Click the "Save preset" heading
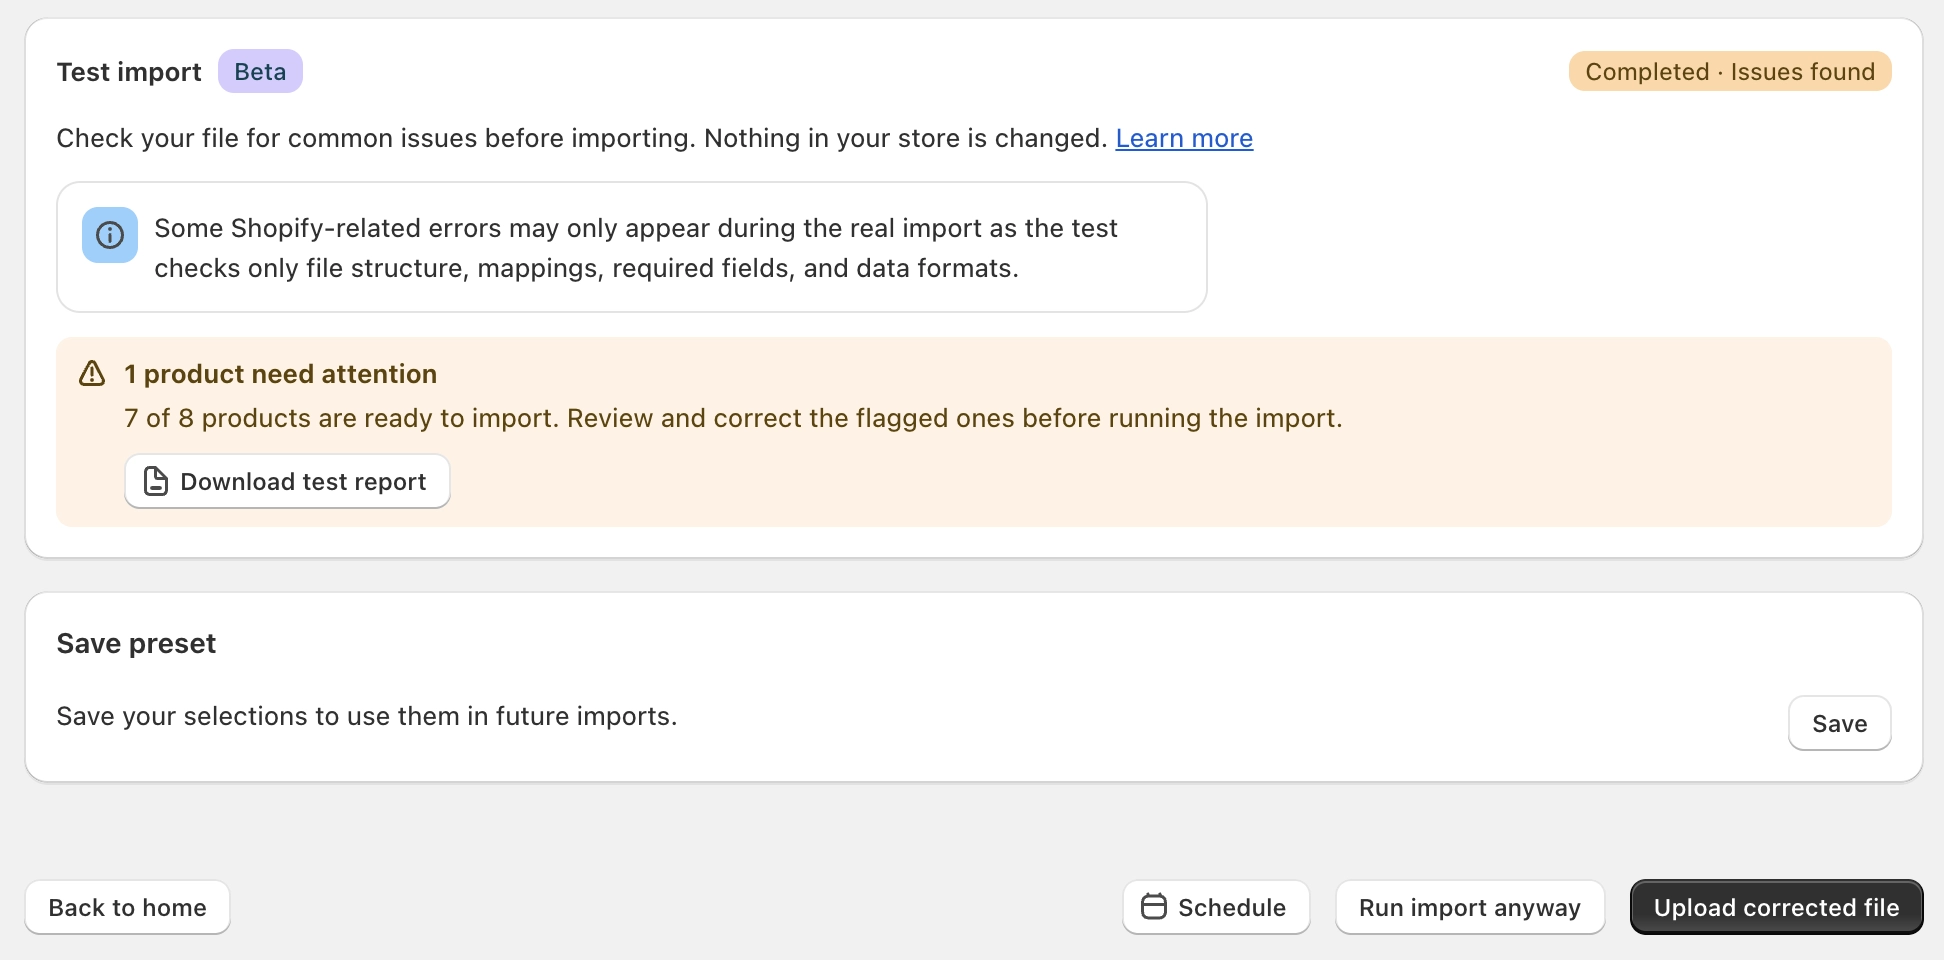Image resolution: width=1944 pixels, height=960 pixels. 136,643
